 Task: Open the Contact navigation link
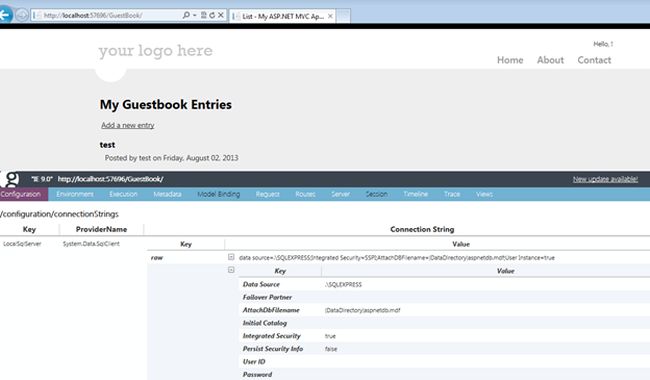[594, 60]
